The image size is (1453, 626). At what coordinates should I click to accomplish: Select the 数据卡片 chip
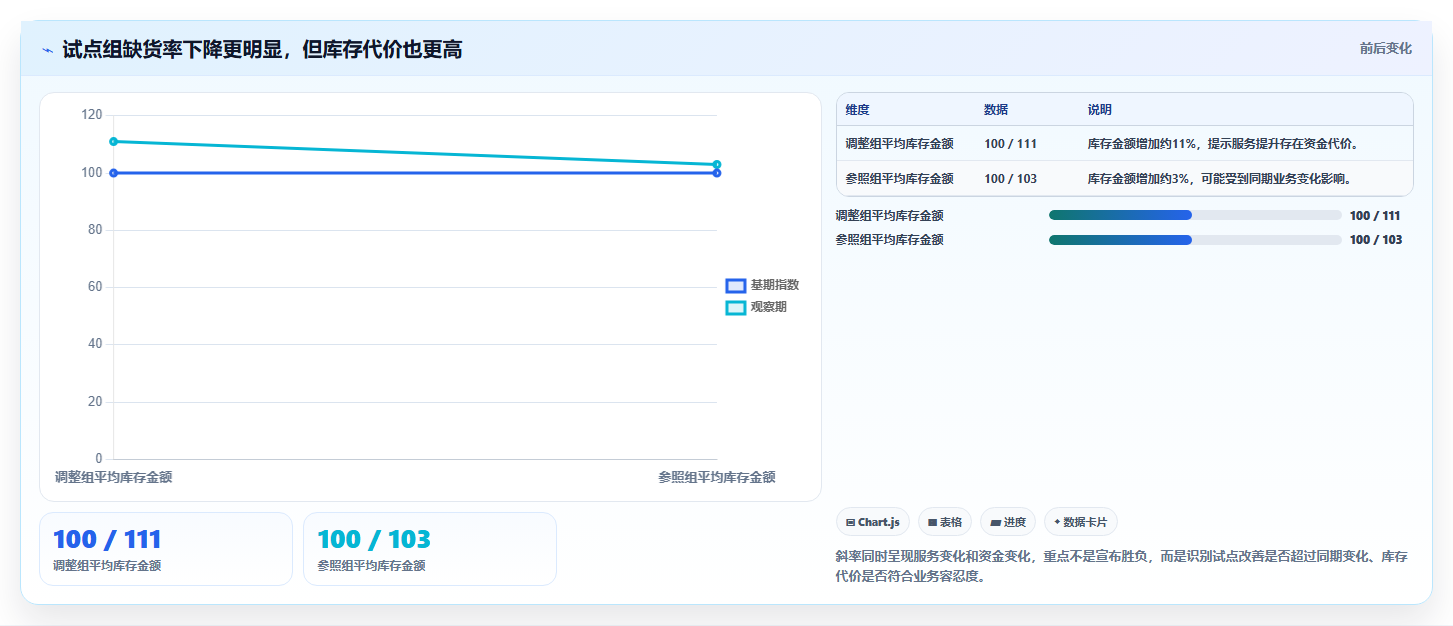(1081, 522)
